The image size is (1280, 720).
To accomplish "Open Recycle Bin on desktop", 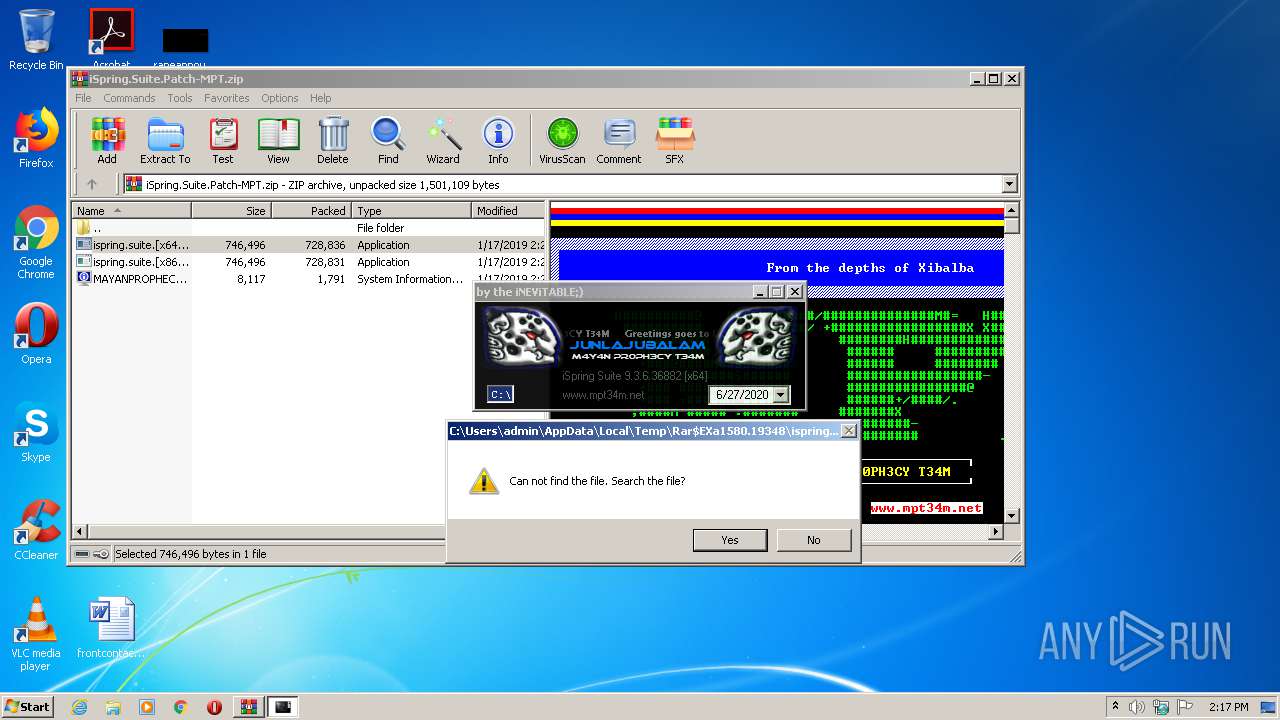I will (36, 40).
